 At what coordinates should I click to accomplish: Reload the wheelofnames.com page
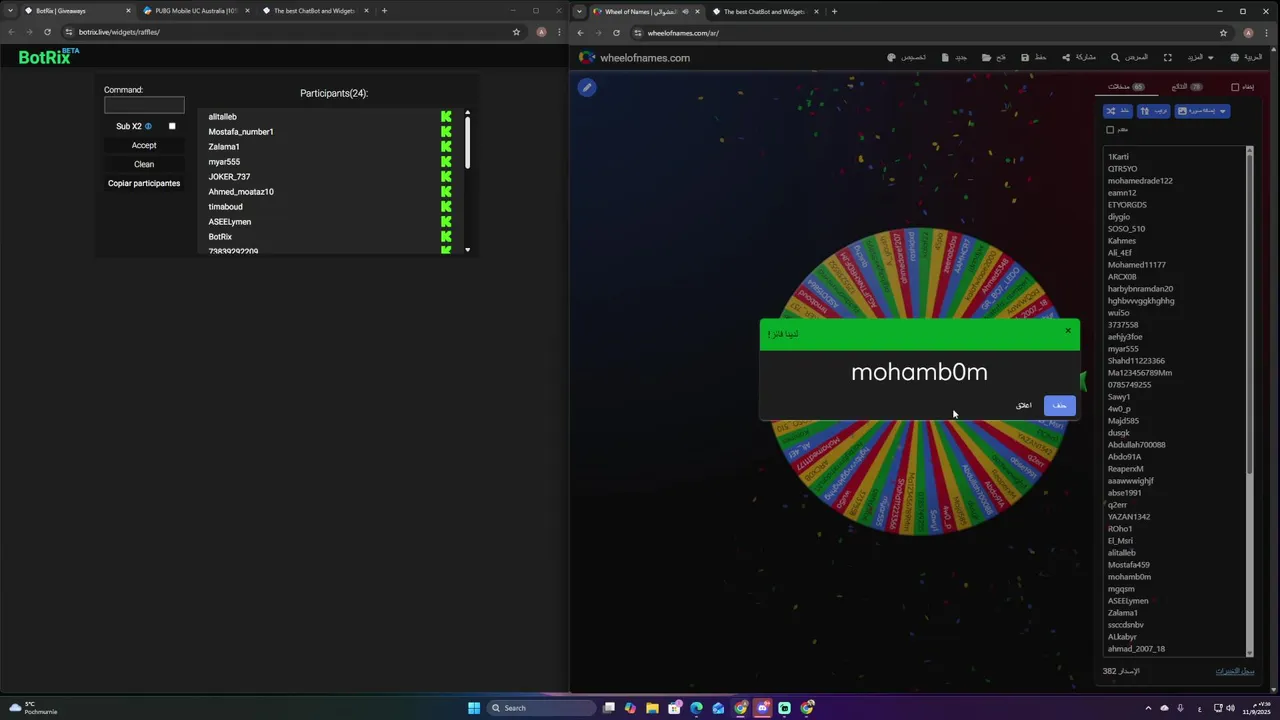click(x=616, y=33)
